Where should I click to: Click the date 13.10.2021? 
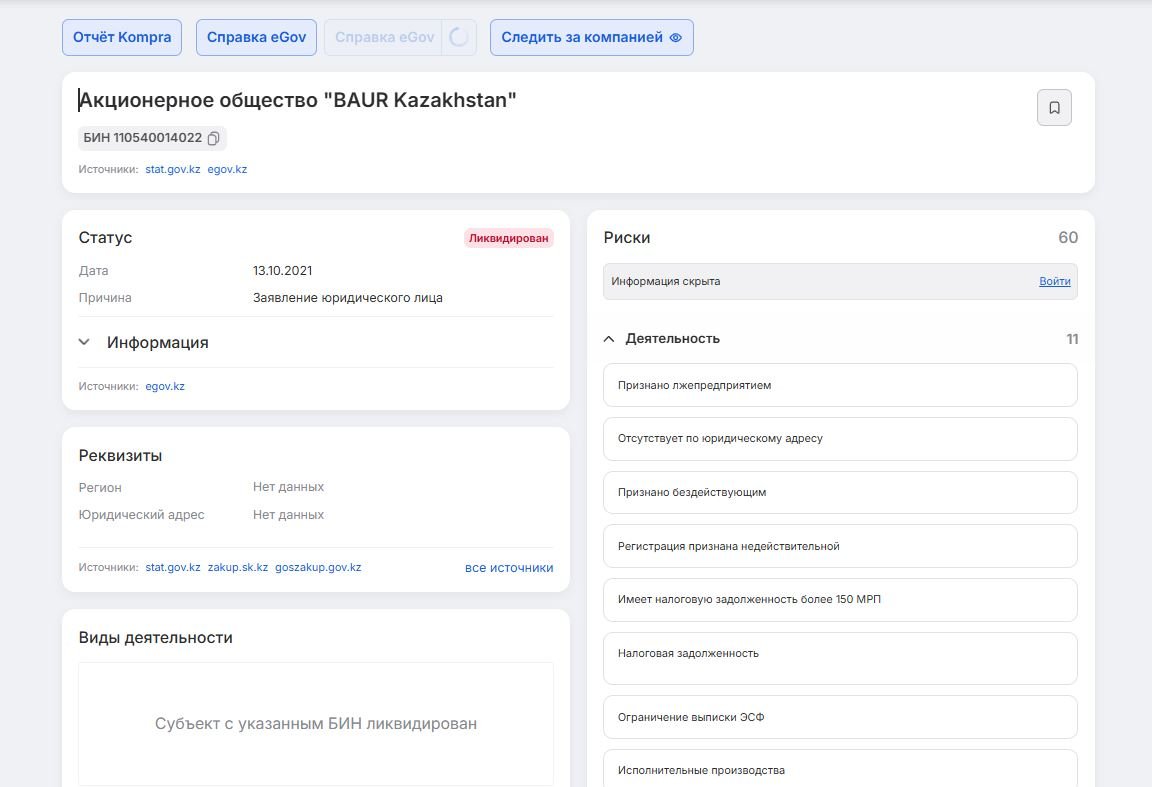coord(283,270)
